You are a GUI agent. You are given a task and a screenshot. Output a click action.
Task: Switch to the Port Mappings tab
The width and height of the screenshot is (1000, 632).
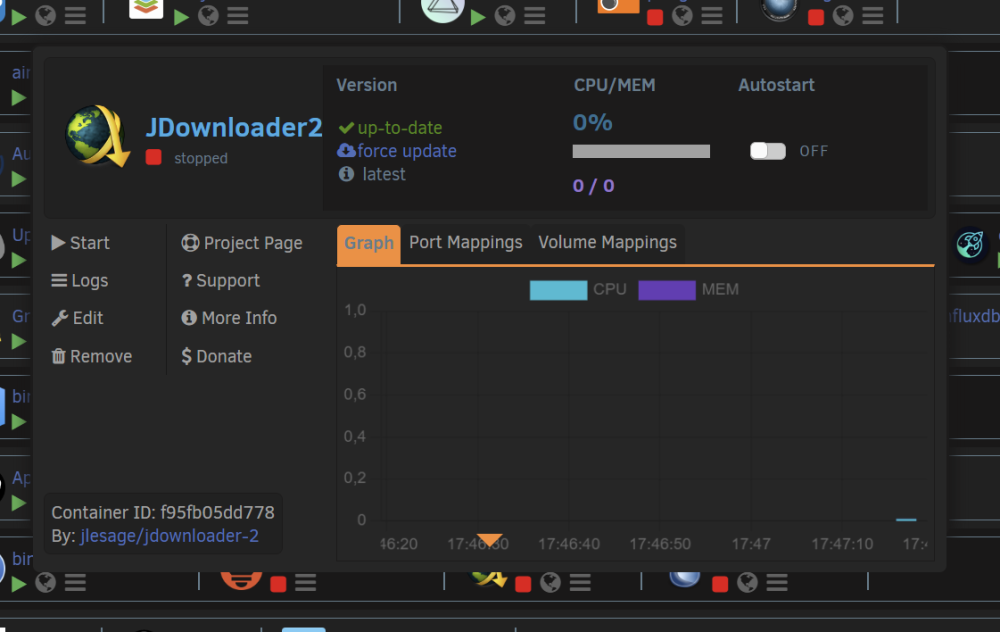tap(466, 242)
